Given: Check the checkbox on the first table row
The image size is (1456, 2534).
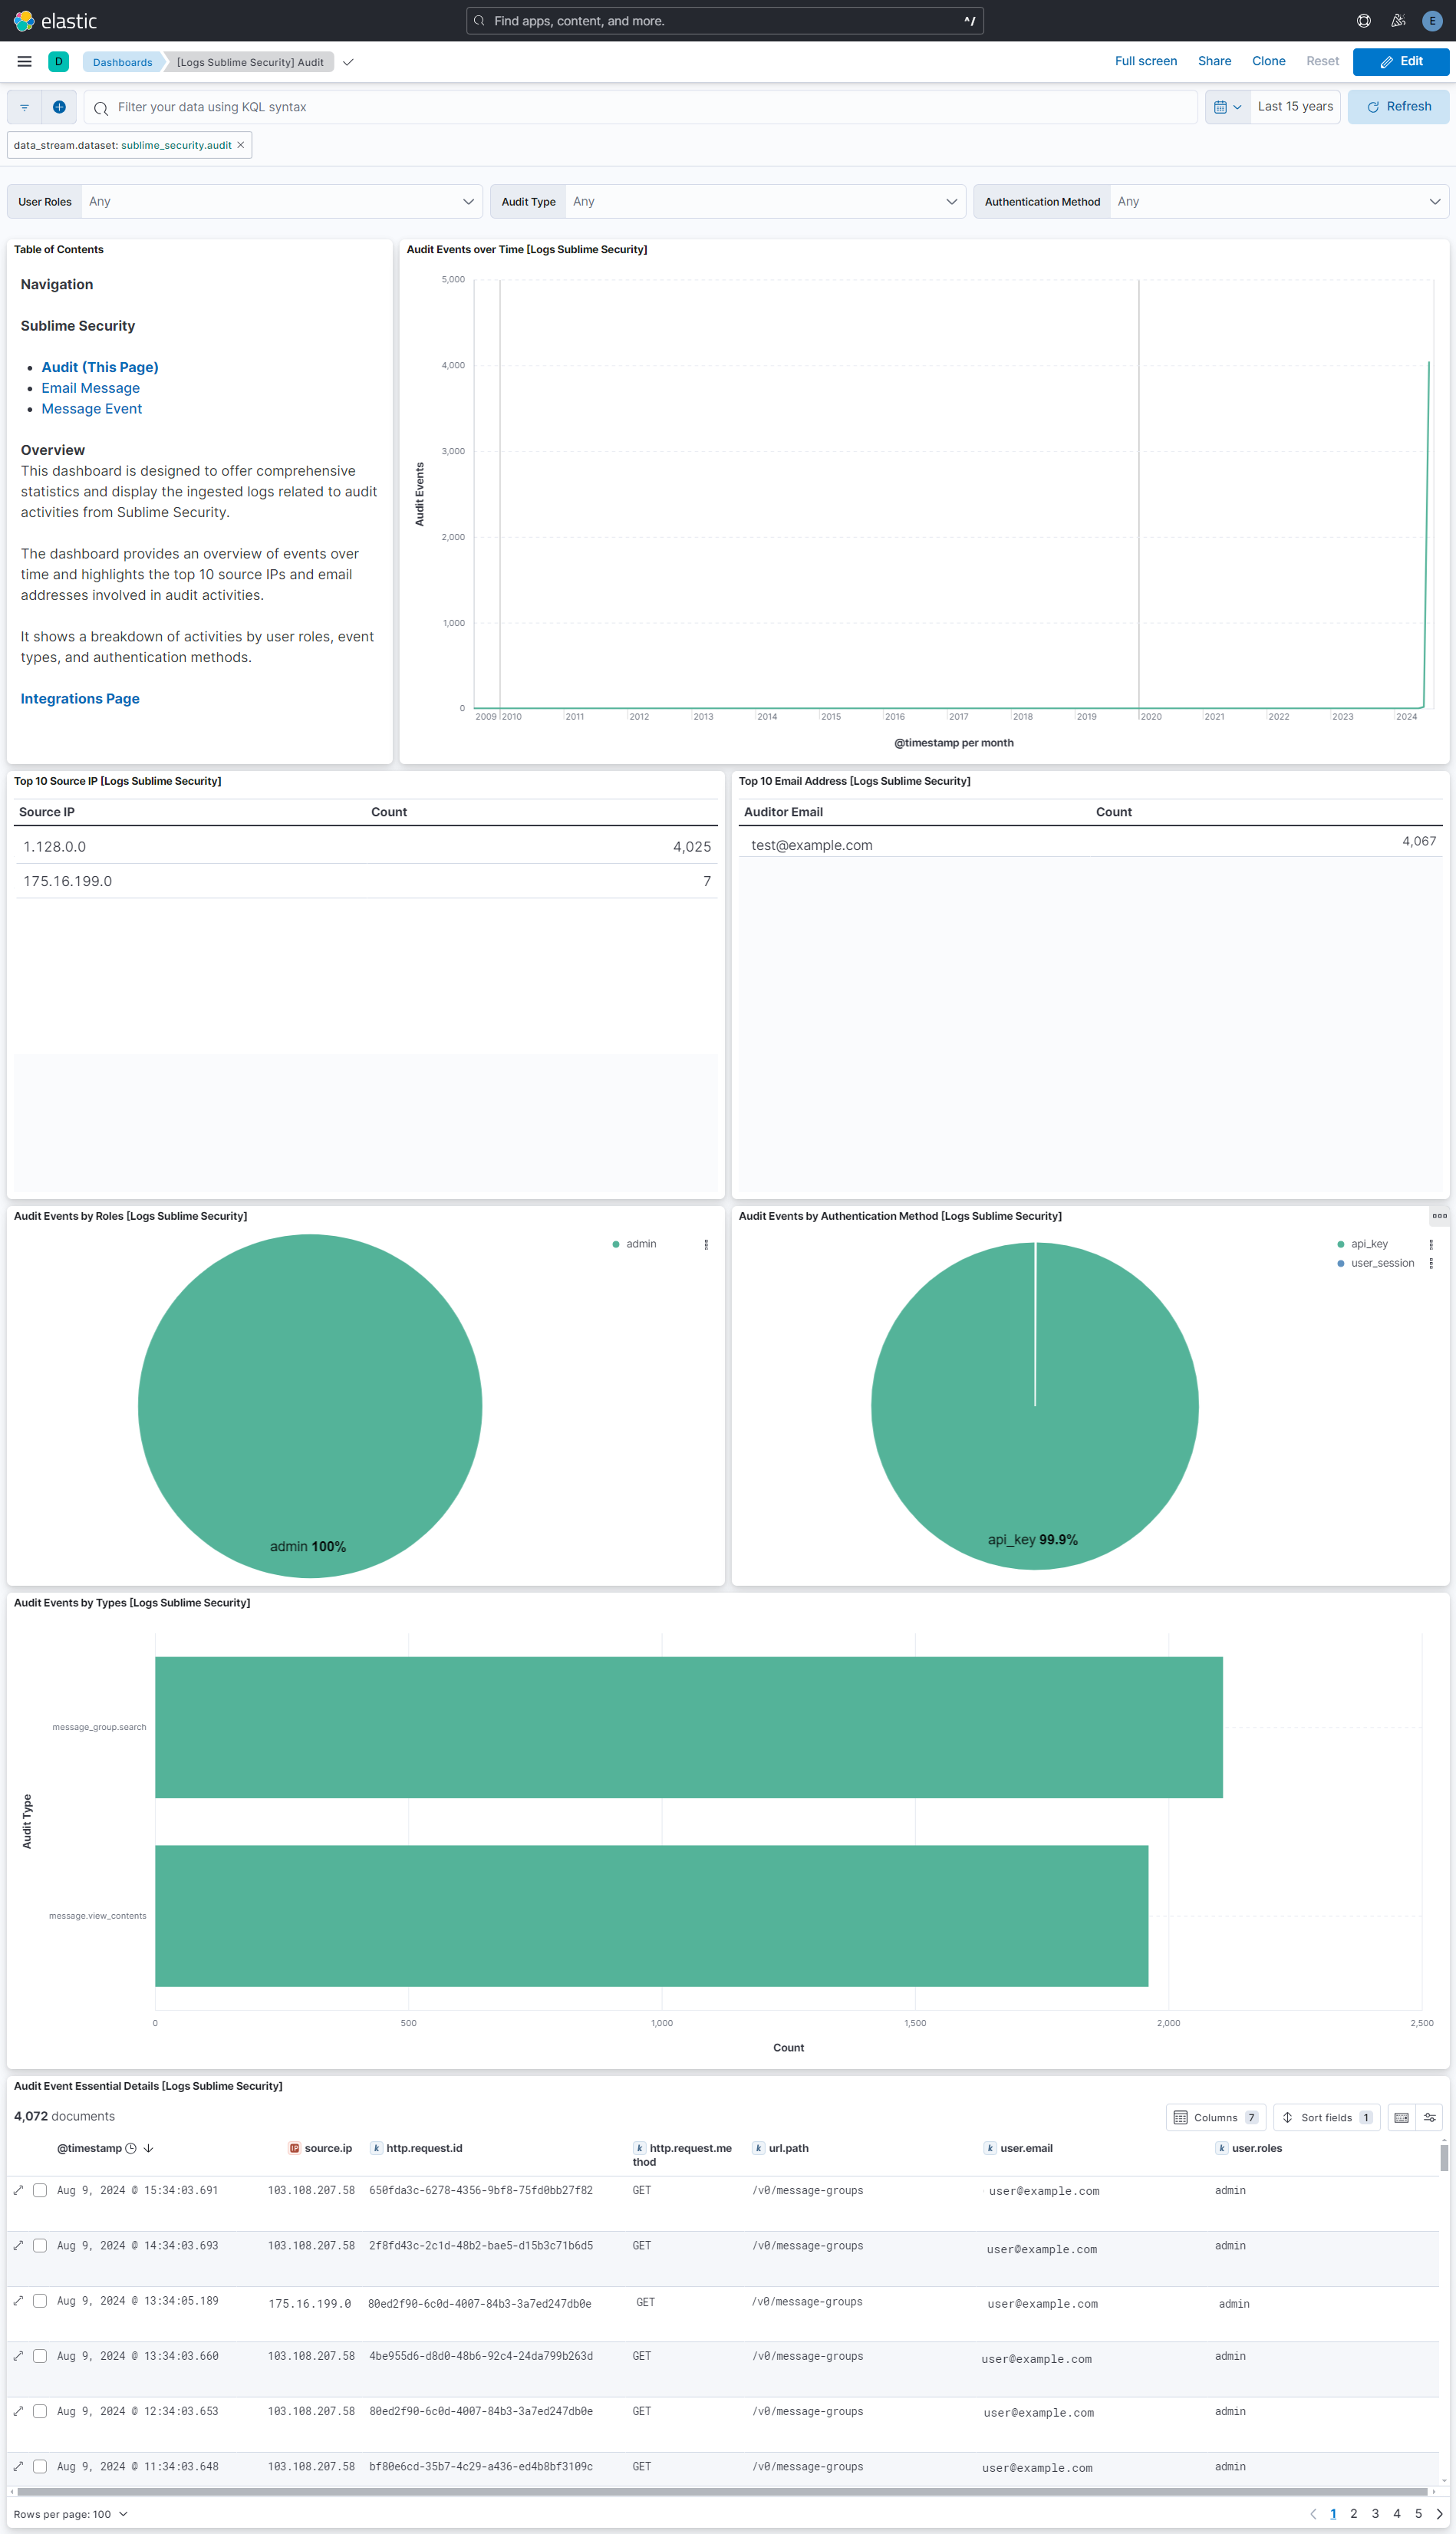Looking at the screenshot, I should point(39,2190).
